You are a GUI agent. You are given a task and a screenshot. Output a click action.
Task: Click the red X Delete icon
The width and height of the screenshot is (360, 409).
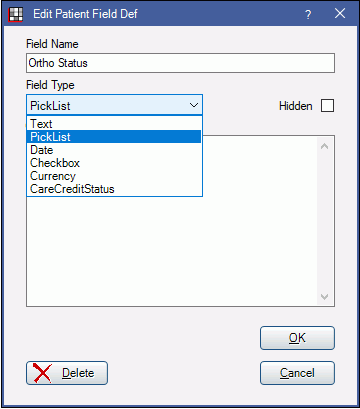tap(43, 373)
